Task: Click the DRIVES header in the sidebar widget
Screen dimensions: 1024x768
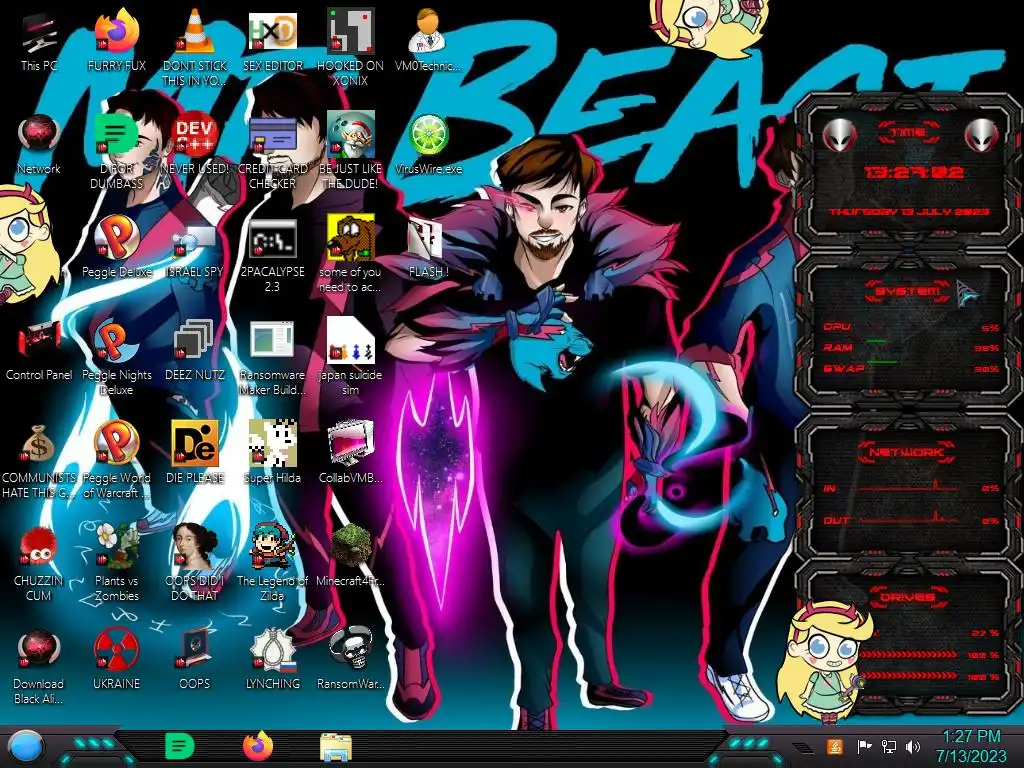Action: click(x=907, y=596)
